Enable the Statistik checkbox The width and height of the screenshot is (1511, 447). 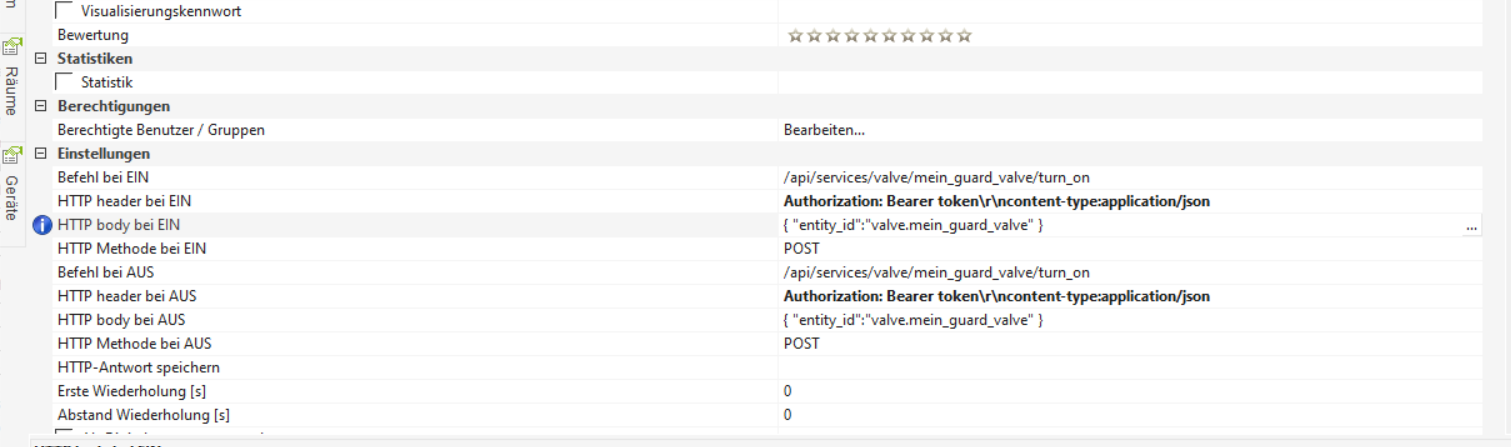64,82
